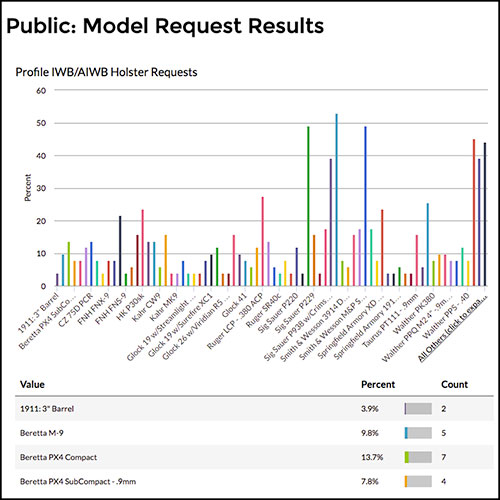This screenshot has height=500, width=500.
Task: Click the 20 y-axis tick label
Action: coord(41,221)
